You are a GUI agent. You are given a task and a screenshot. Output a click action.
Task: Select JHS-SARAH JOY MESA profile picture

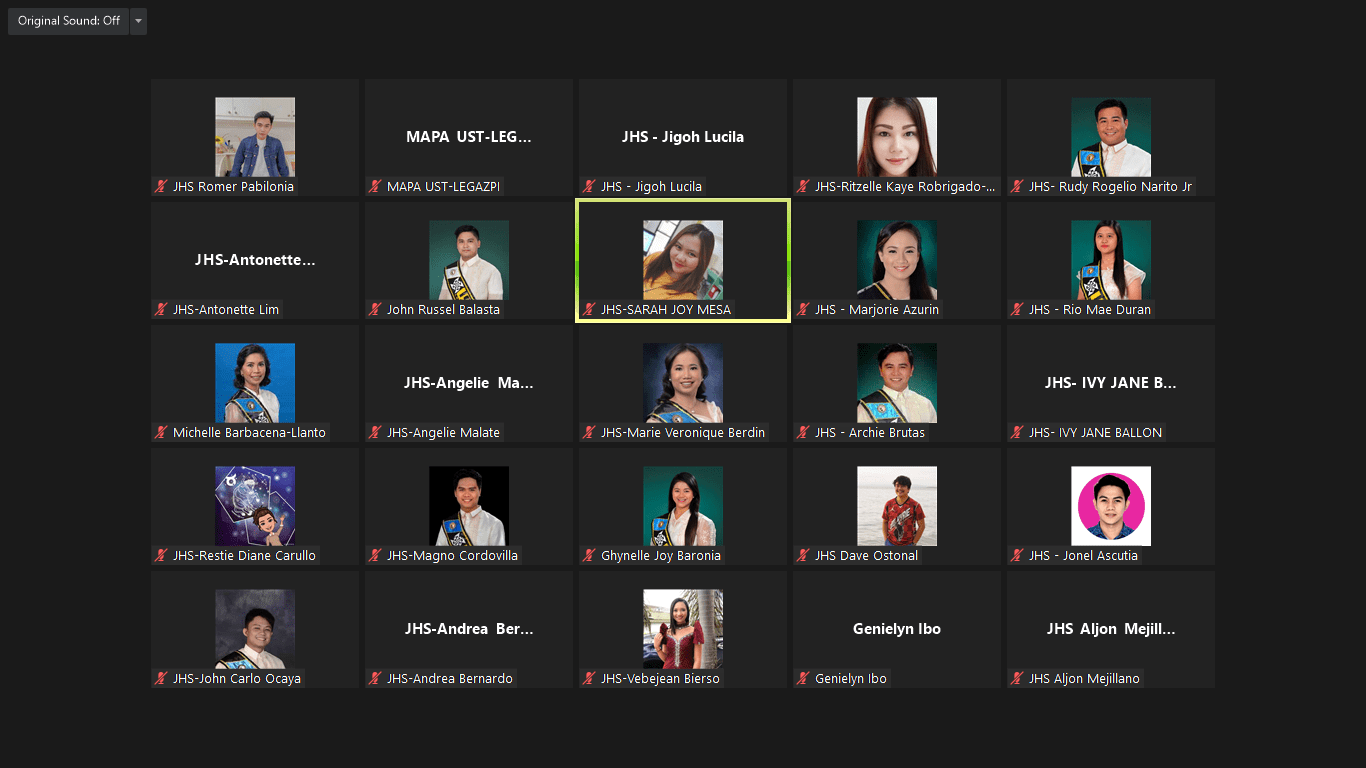coord(682,260)
